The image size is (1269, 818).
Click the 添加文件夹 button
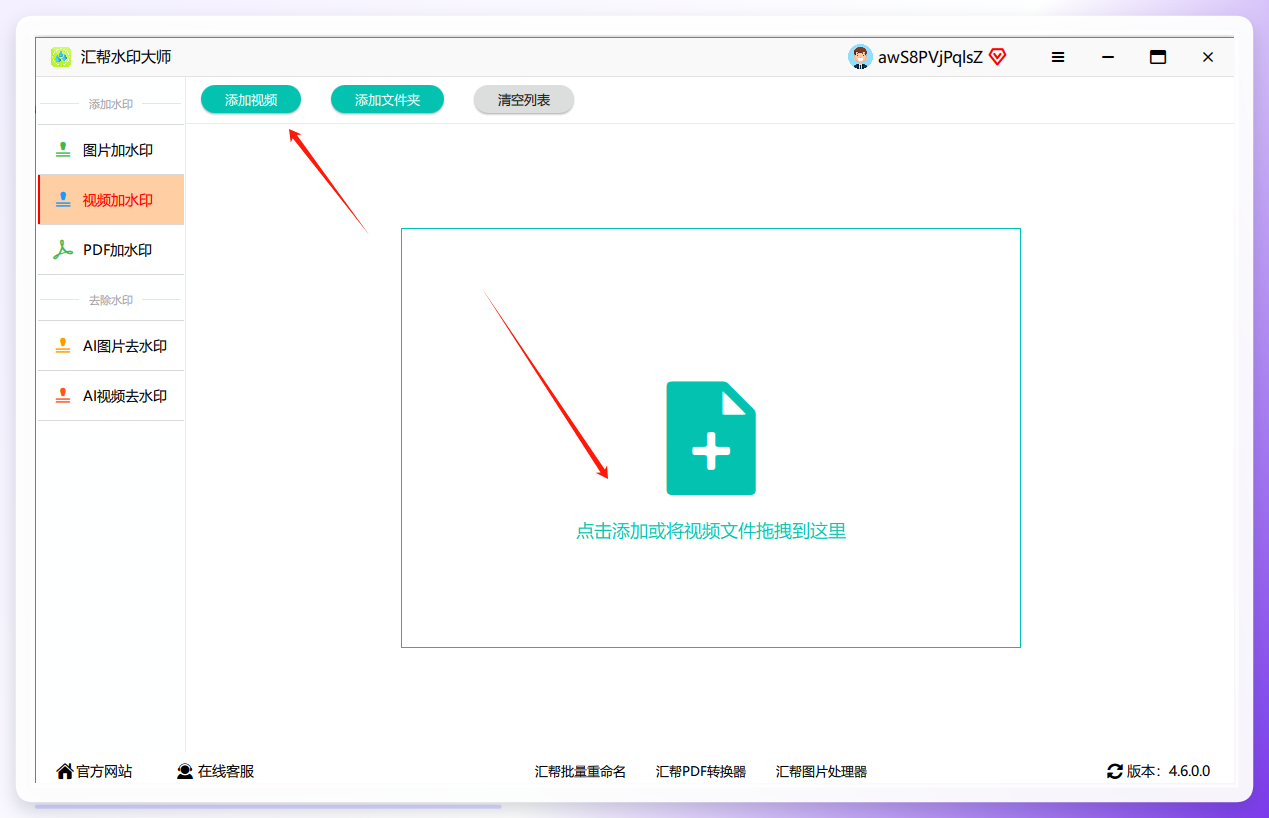387,100
